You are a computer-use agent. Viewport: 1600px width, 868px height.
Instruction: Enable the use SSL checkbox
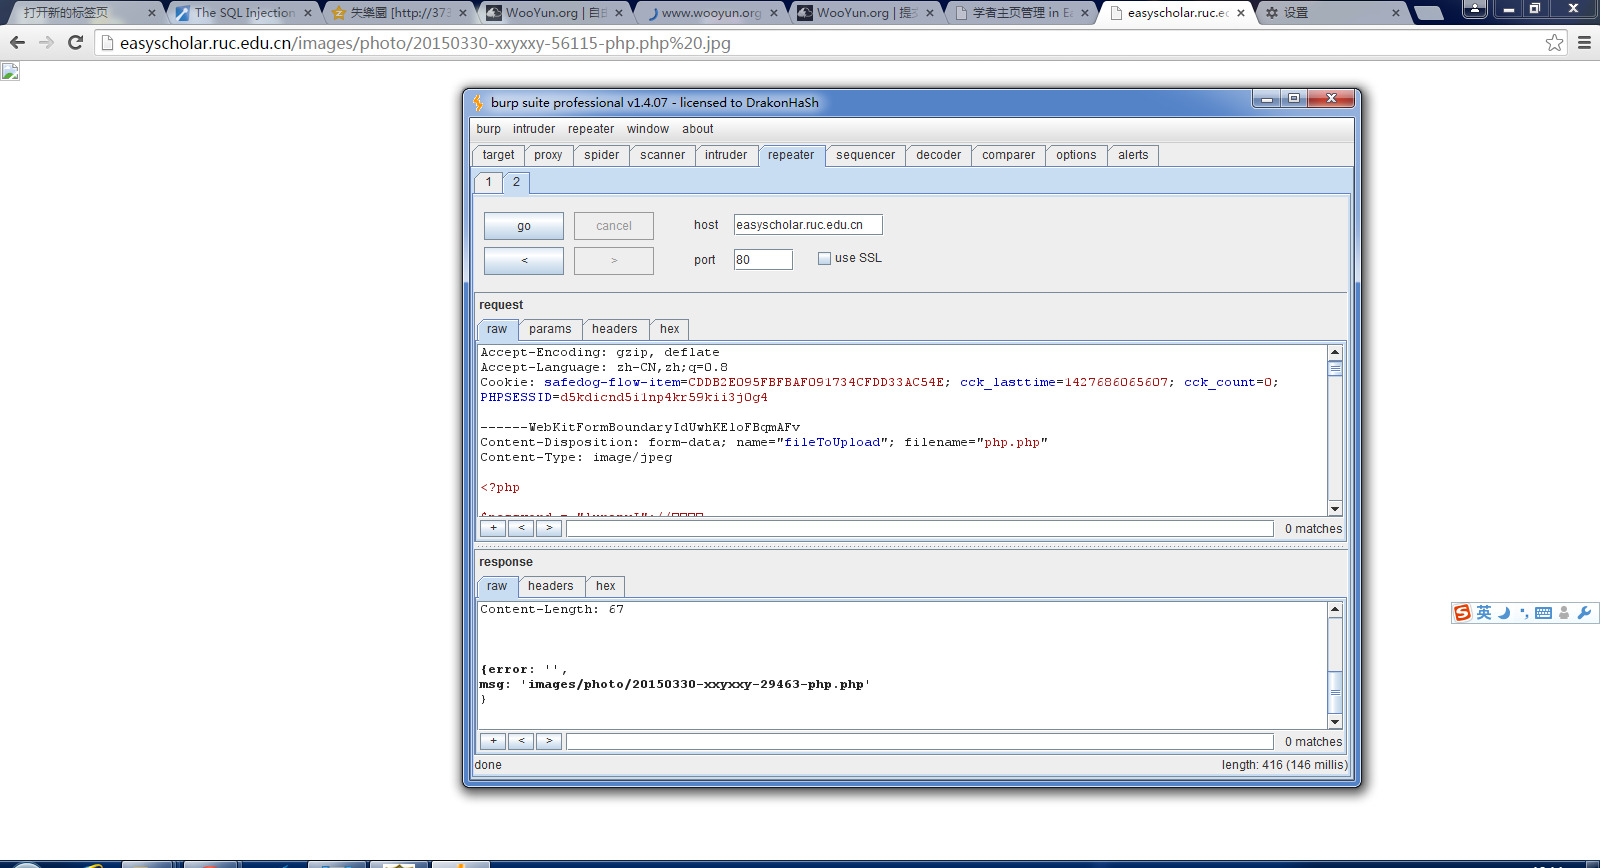click(x=824, y=258)
